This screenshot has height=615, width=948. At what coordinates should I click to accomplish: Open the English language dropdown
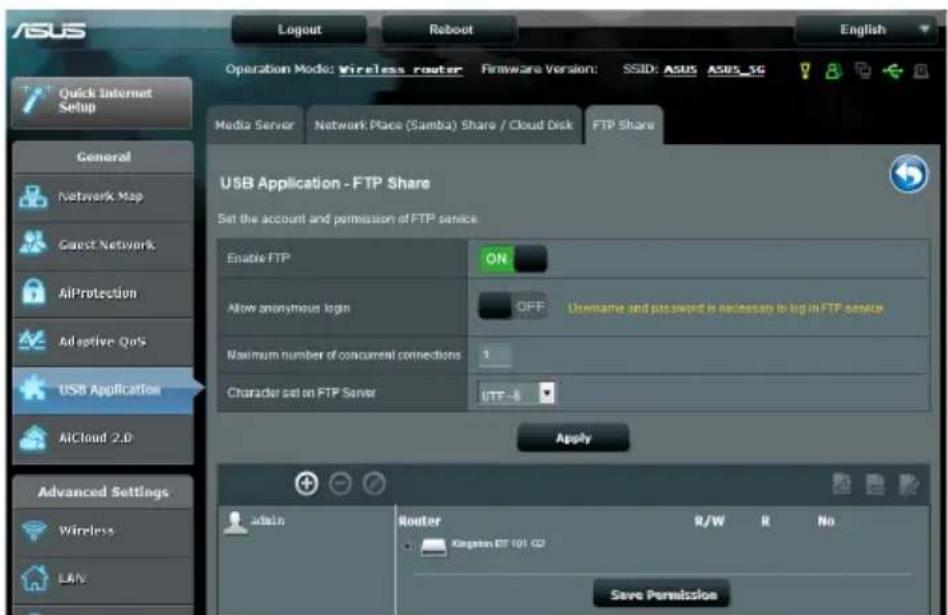pyautogui.click(x=866, y=30)
